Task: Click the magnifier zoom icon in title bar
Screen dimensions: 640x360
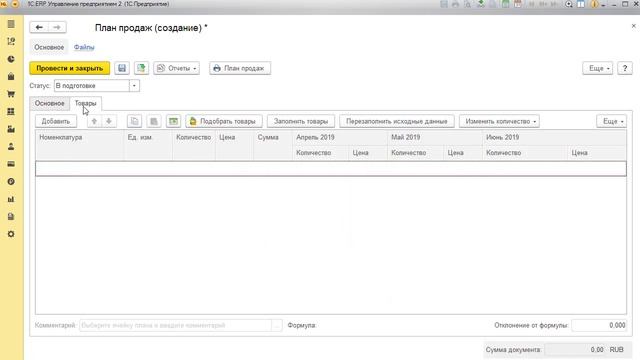Action: tap(569, 4)
